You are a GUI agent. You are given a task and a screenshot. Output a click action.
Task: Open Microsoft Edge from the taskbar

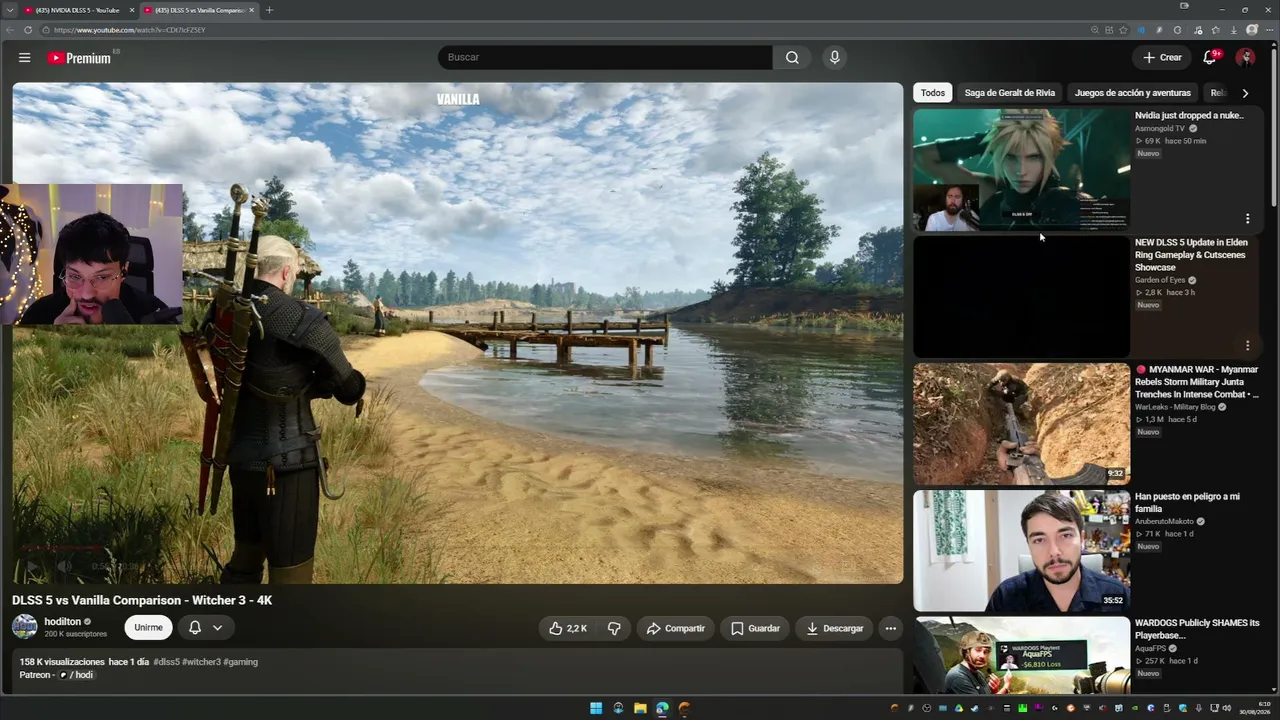pos(662,708)
